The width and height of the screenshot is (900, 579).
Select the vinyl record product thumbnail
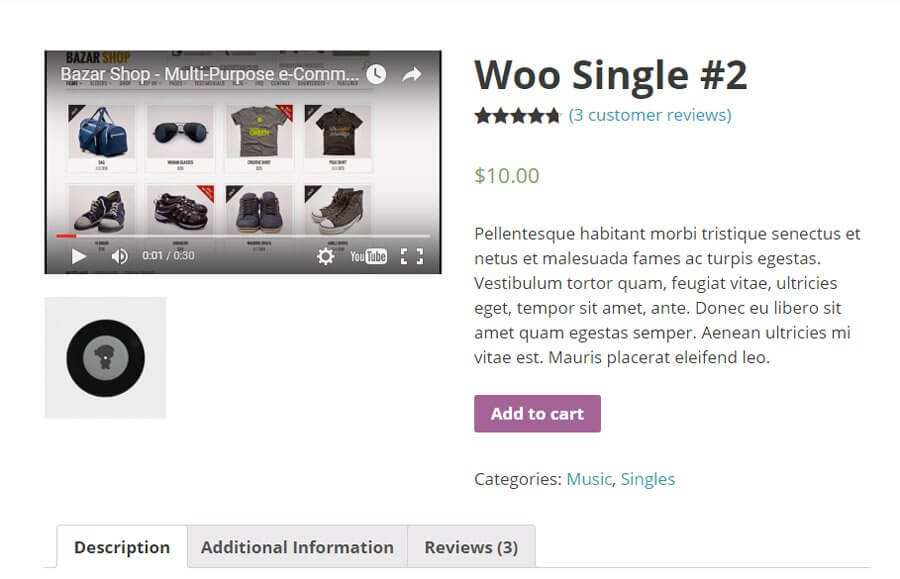coord(105,357)
